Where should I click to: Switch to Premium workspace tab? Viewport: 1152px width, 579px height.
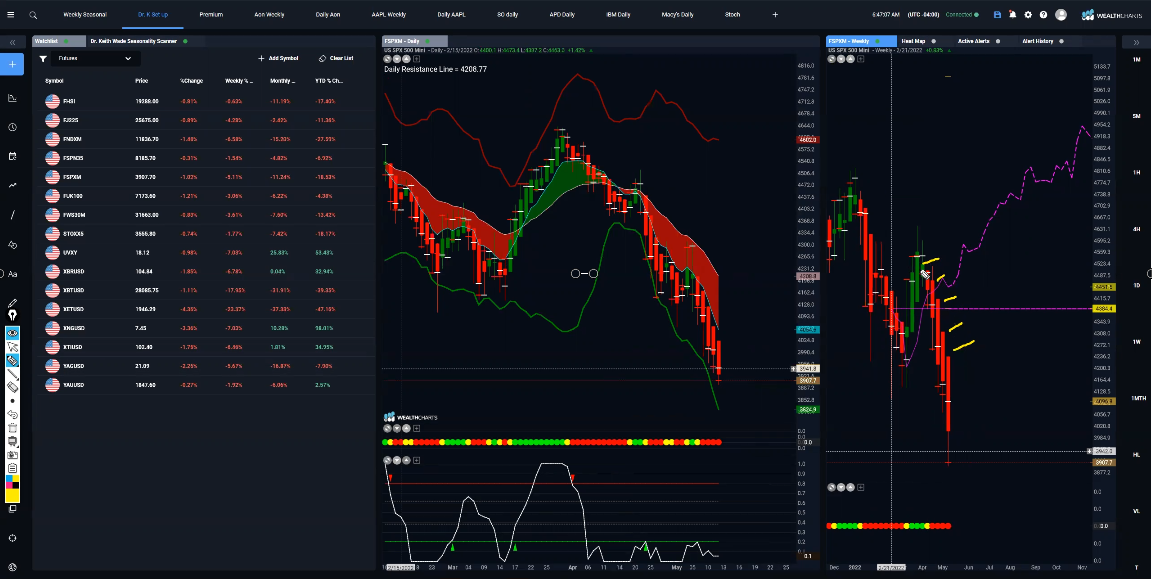pyautogui.click(x=211, y=15)
